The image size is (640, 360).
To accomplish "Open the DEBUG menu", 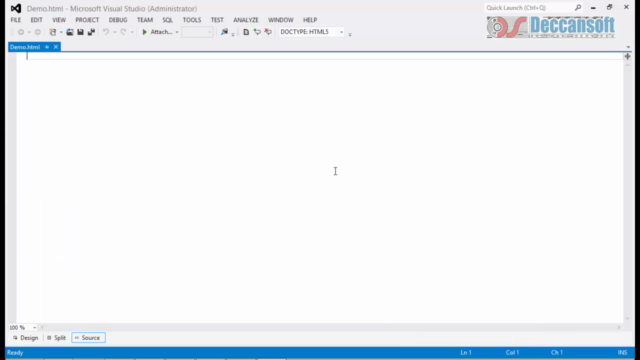I will 118,20.
